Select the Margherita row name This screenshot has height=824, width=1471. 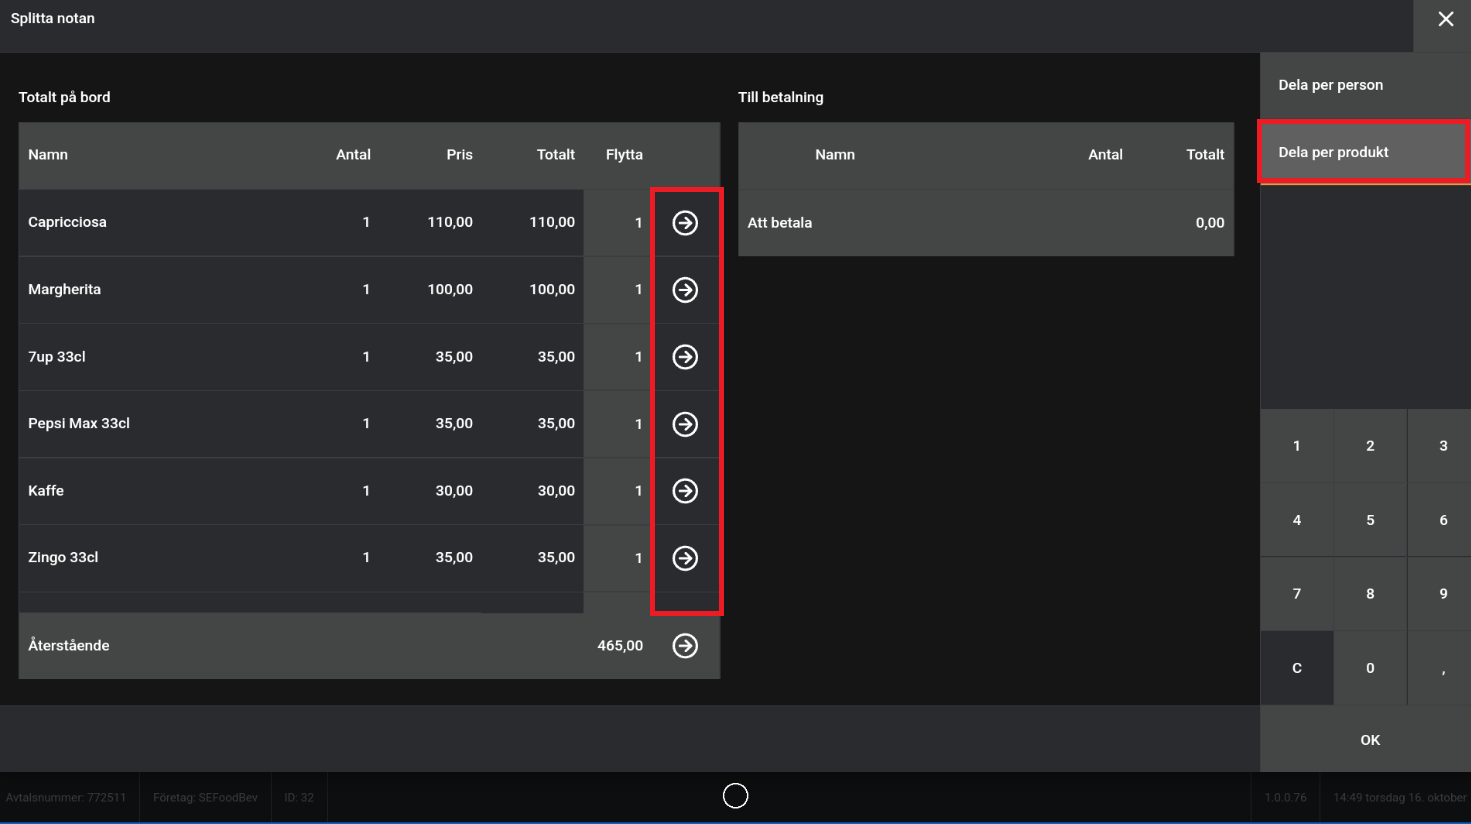coord(65,290)
